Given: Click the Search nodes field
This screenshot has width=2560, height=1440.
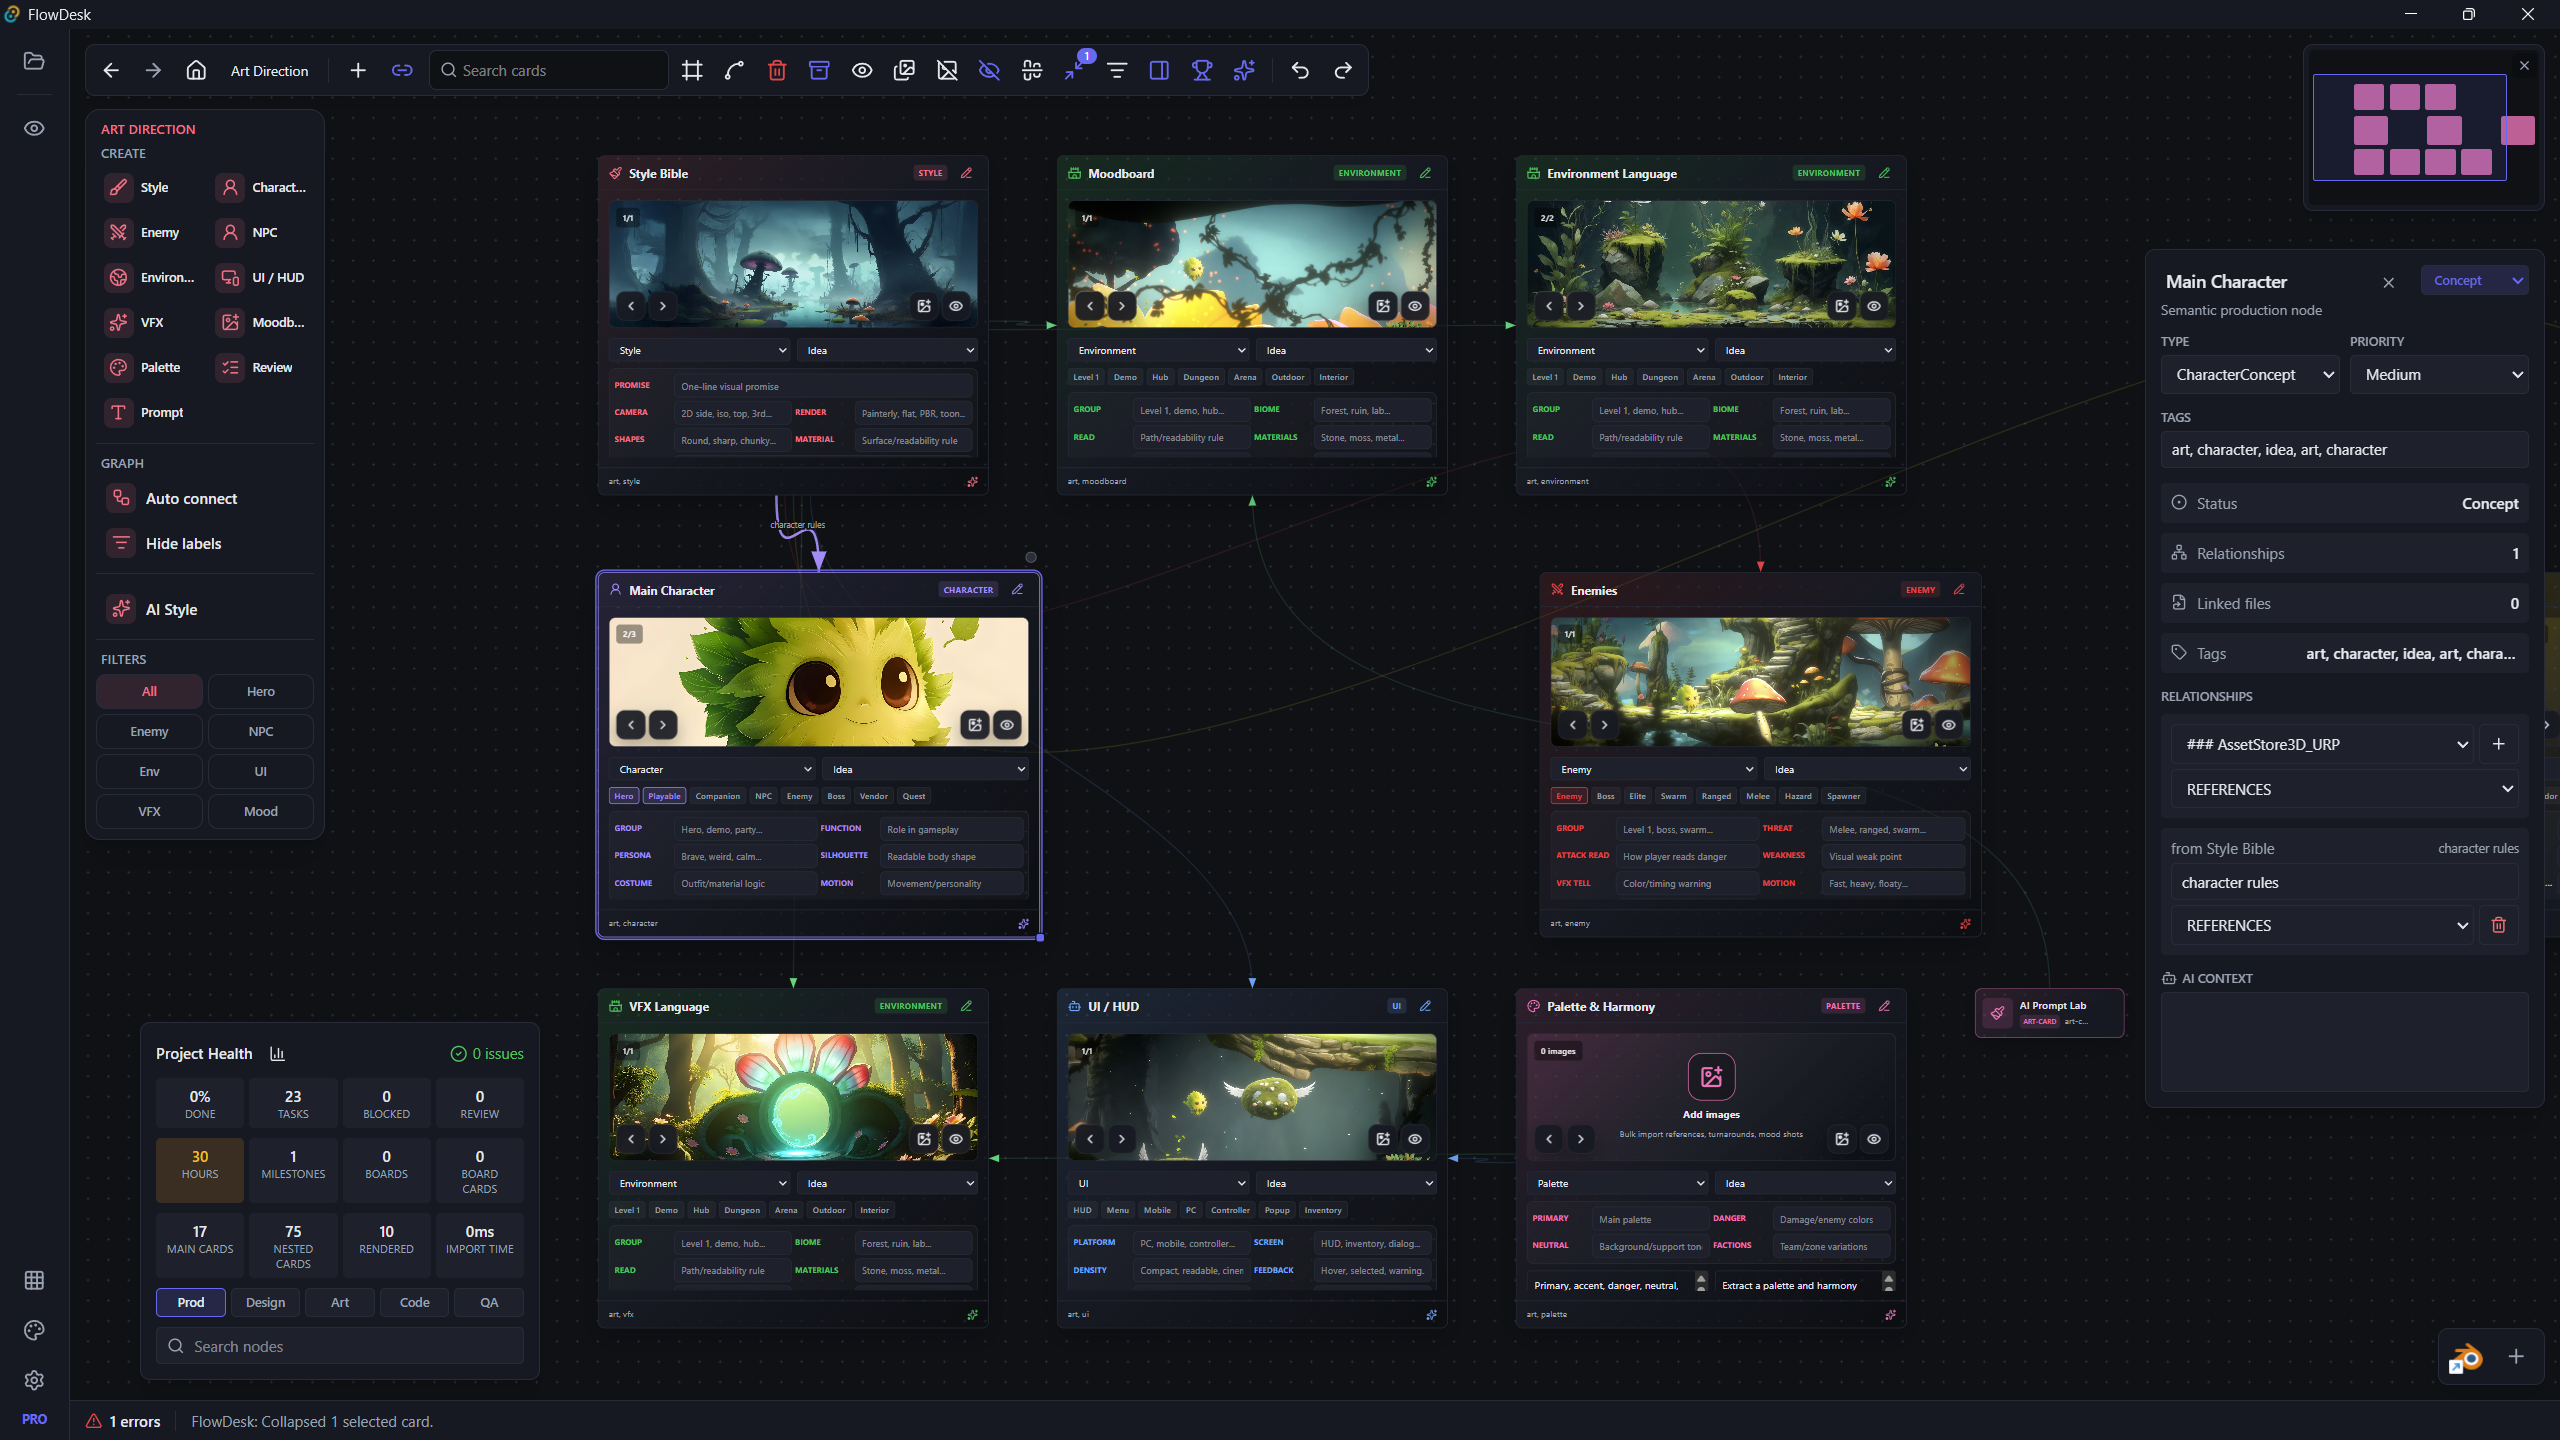Looking at the screenshot, I should click(340, 1346).
